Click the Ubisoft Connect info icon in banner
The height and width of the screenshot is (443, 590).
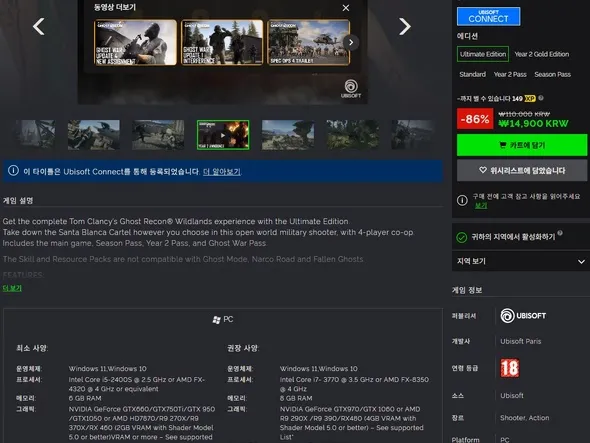[x=13, y=171]
